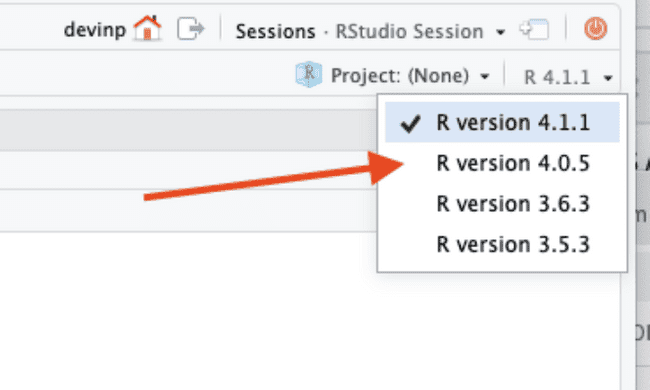The width and height of the screenshot is (650, 390).
Task: Pick R version 3.5.3 option
Action: pyautogui.click(x=502, y=245)
